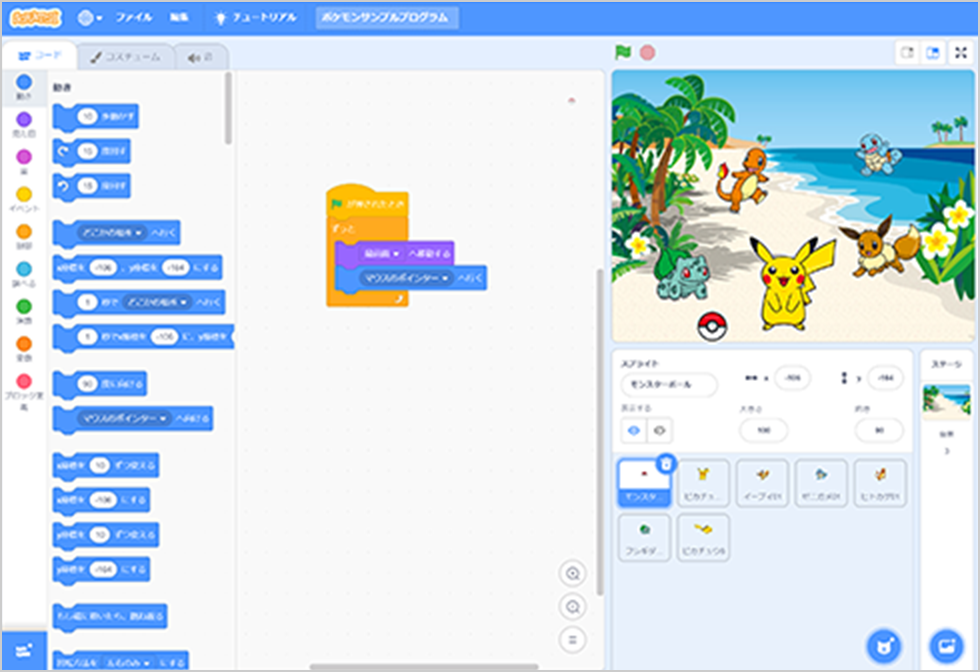Select the stage backdrop thumbnail
The width and height of the screenshot is (980, 672).
(x=946, y=401)
